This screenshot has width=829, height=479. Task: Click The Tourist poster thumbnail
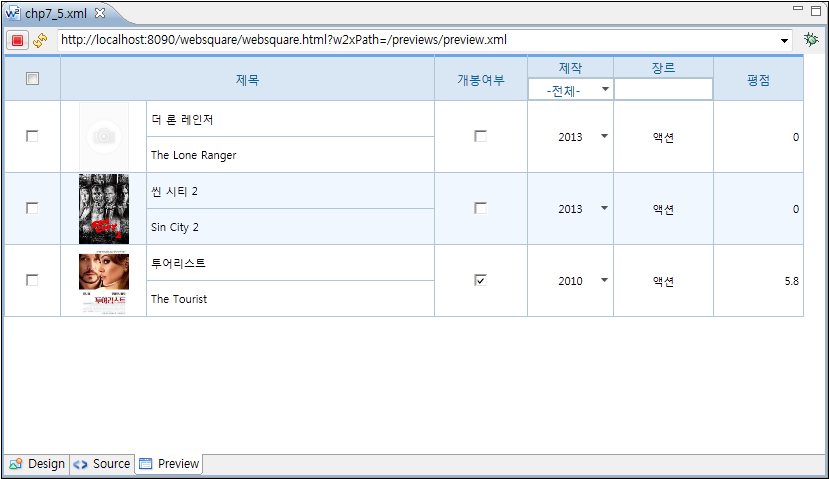pyautogui.click(x=104, y=281)
